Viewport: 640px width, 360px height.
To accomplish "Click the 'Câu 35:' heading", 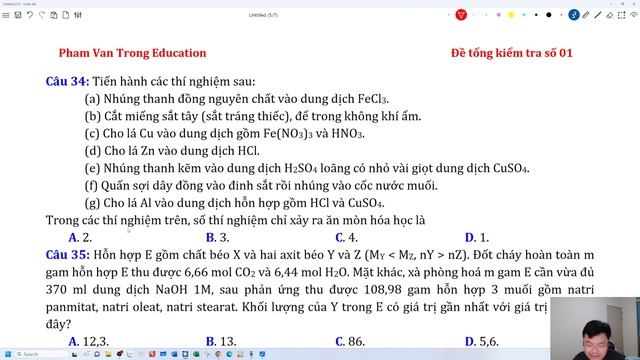I will click(67, 255).
